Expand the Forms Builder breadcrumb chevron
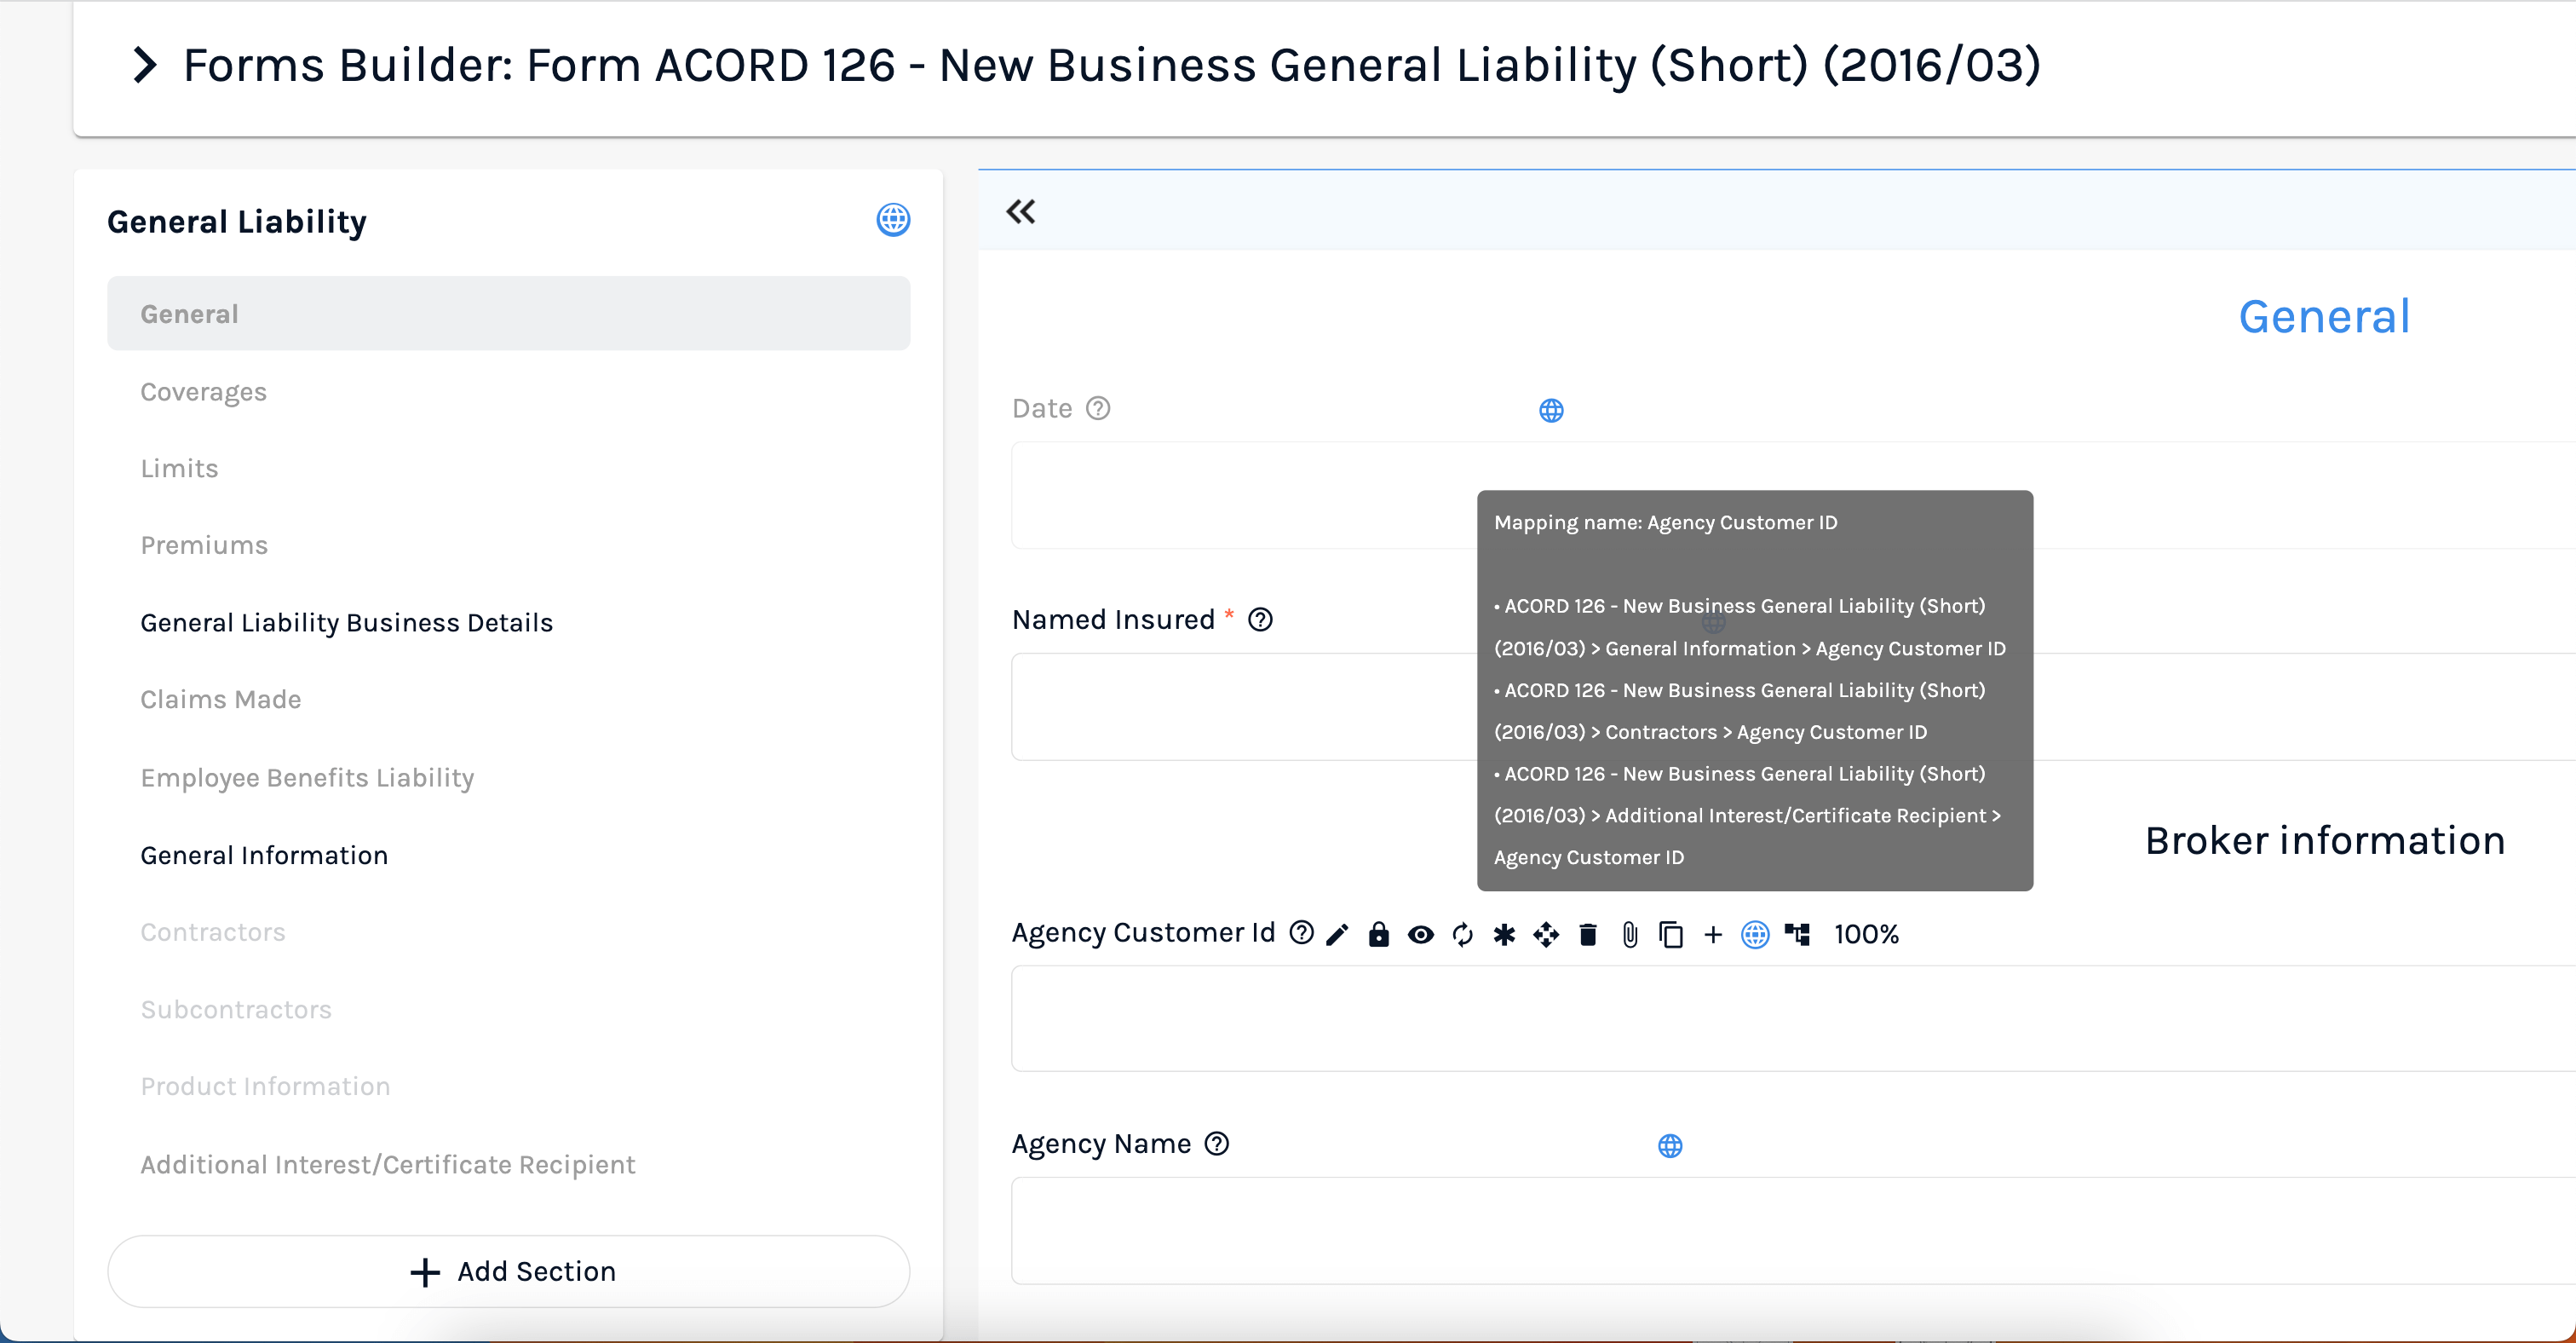Screen dimensions: 2576x1343 145,64
